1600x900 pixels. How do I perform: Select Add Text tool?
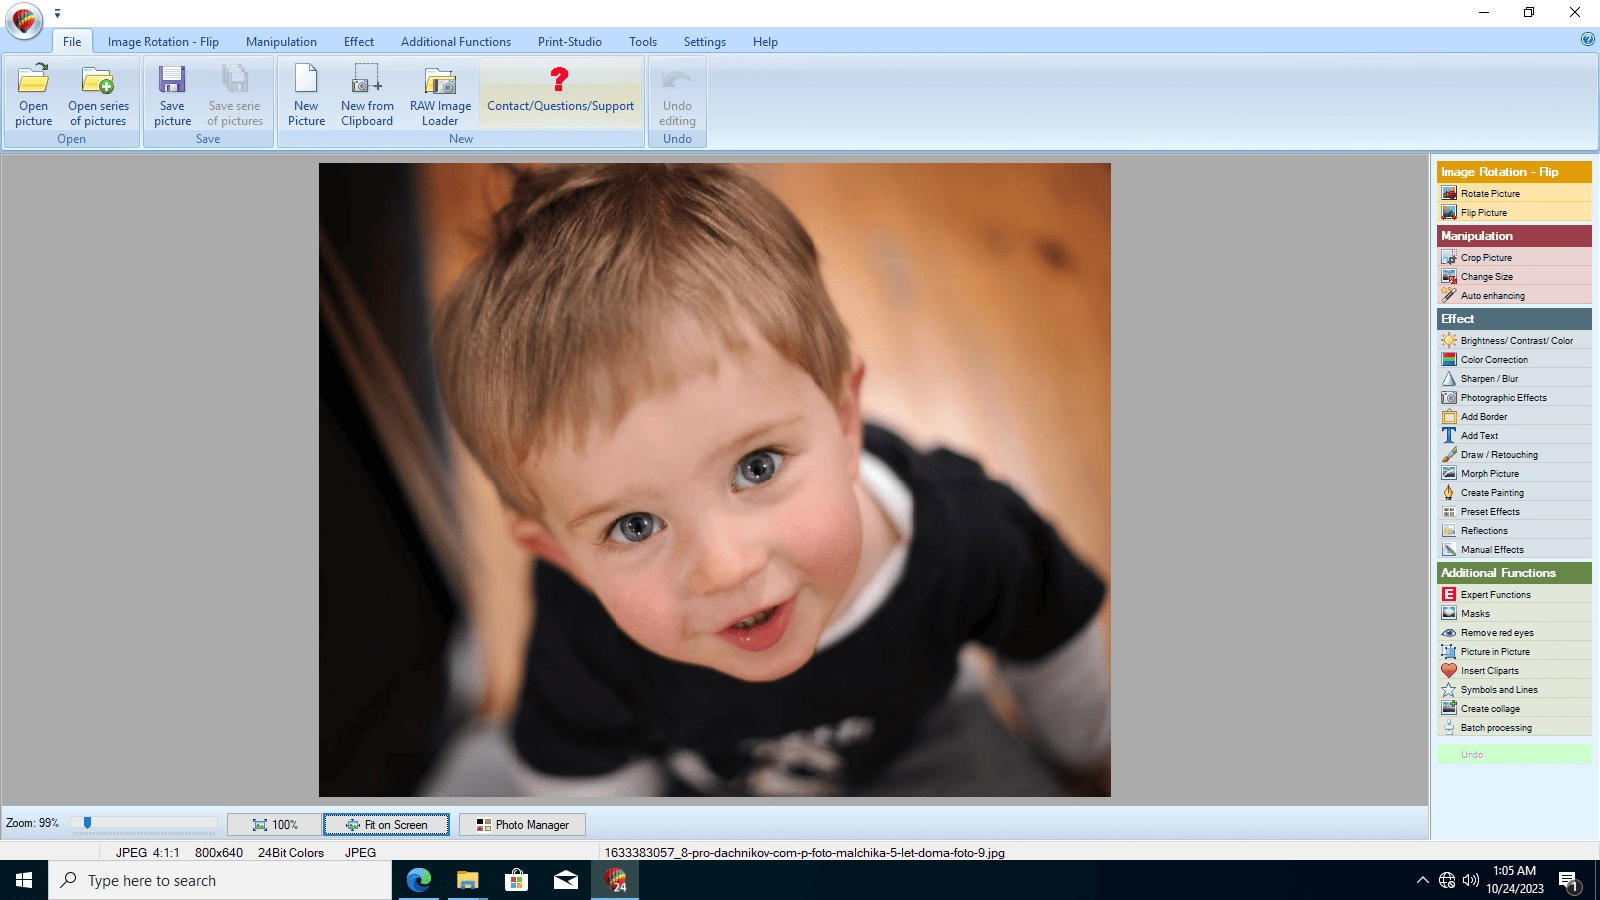(1514, 435)
